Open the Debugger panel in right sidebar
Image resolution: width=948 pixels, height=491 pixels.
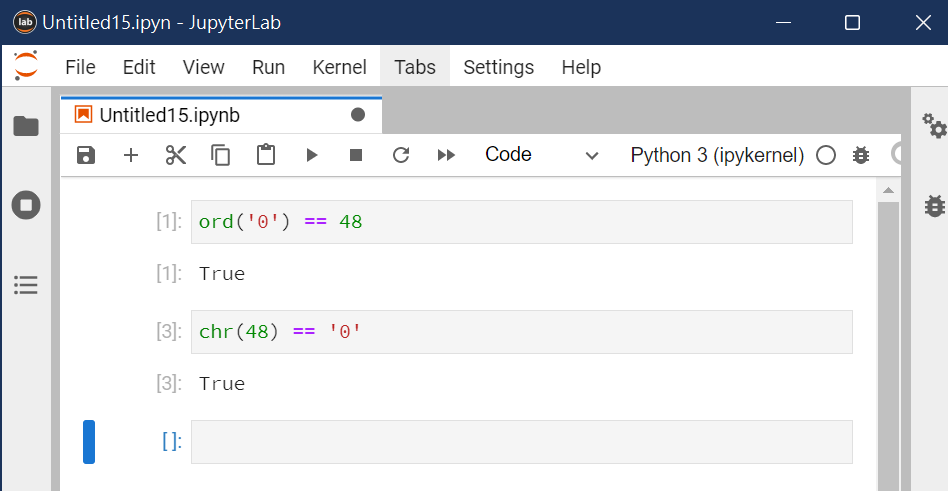point(935,206)
